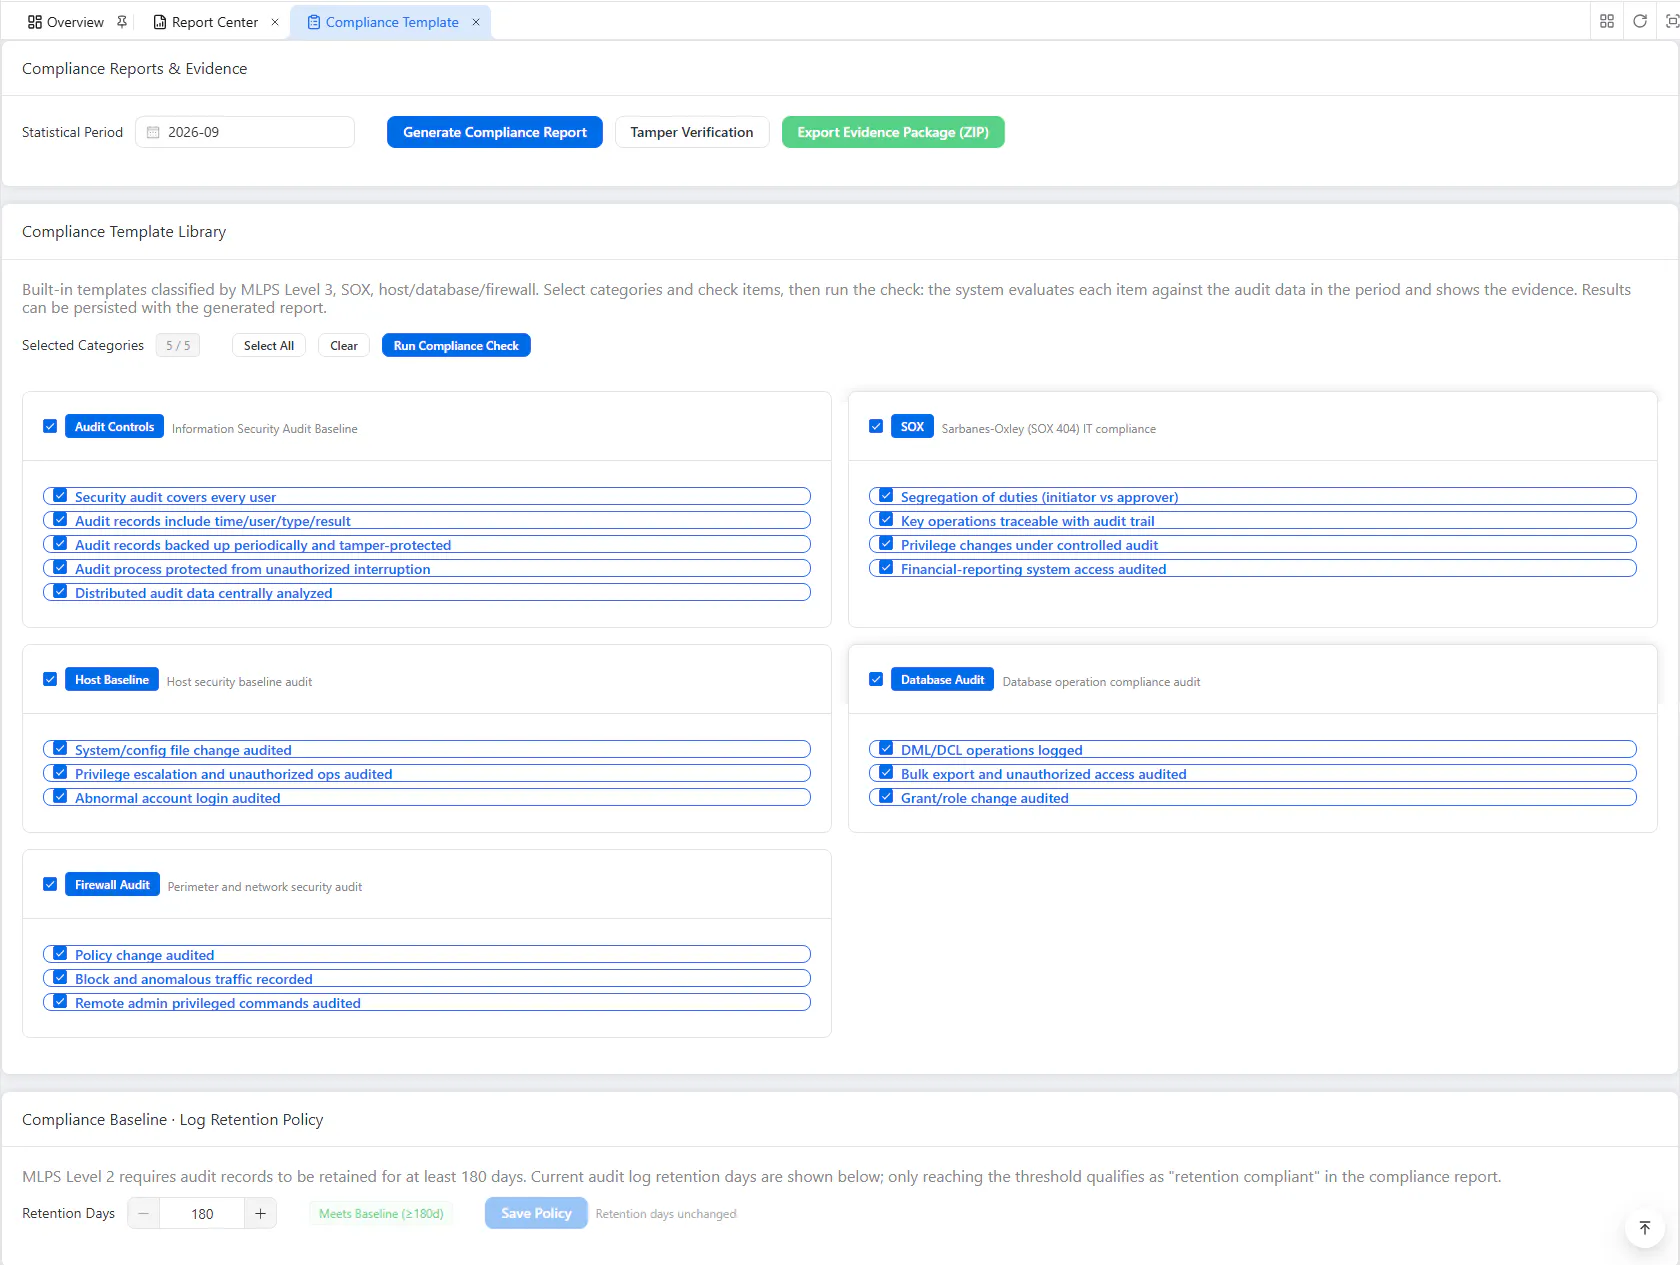
Task: Click the Audit Controls tag label
Action: [114, 426]
